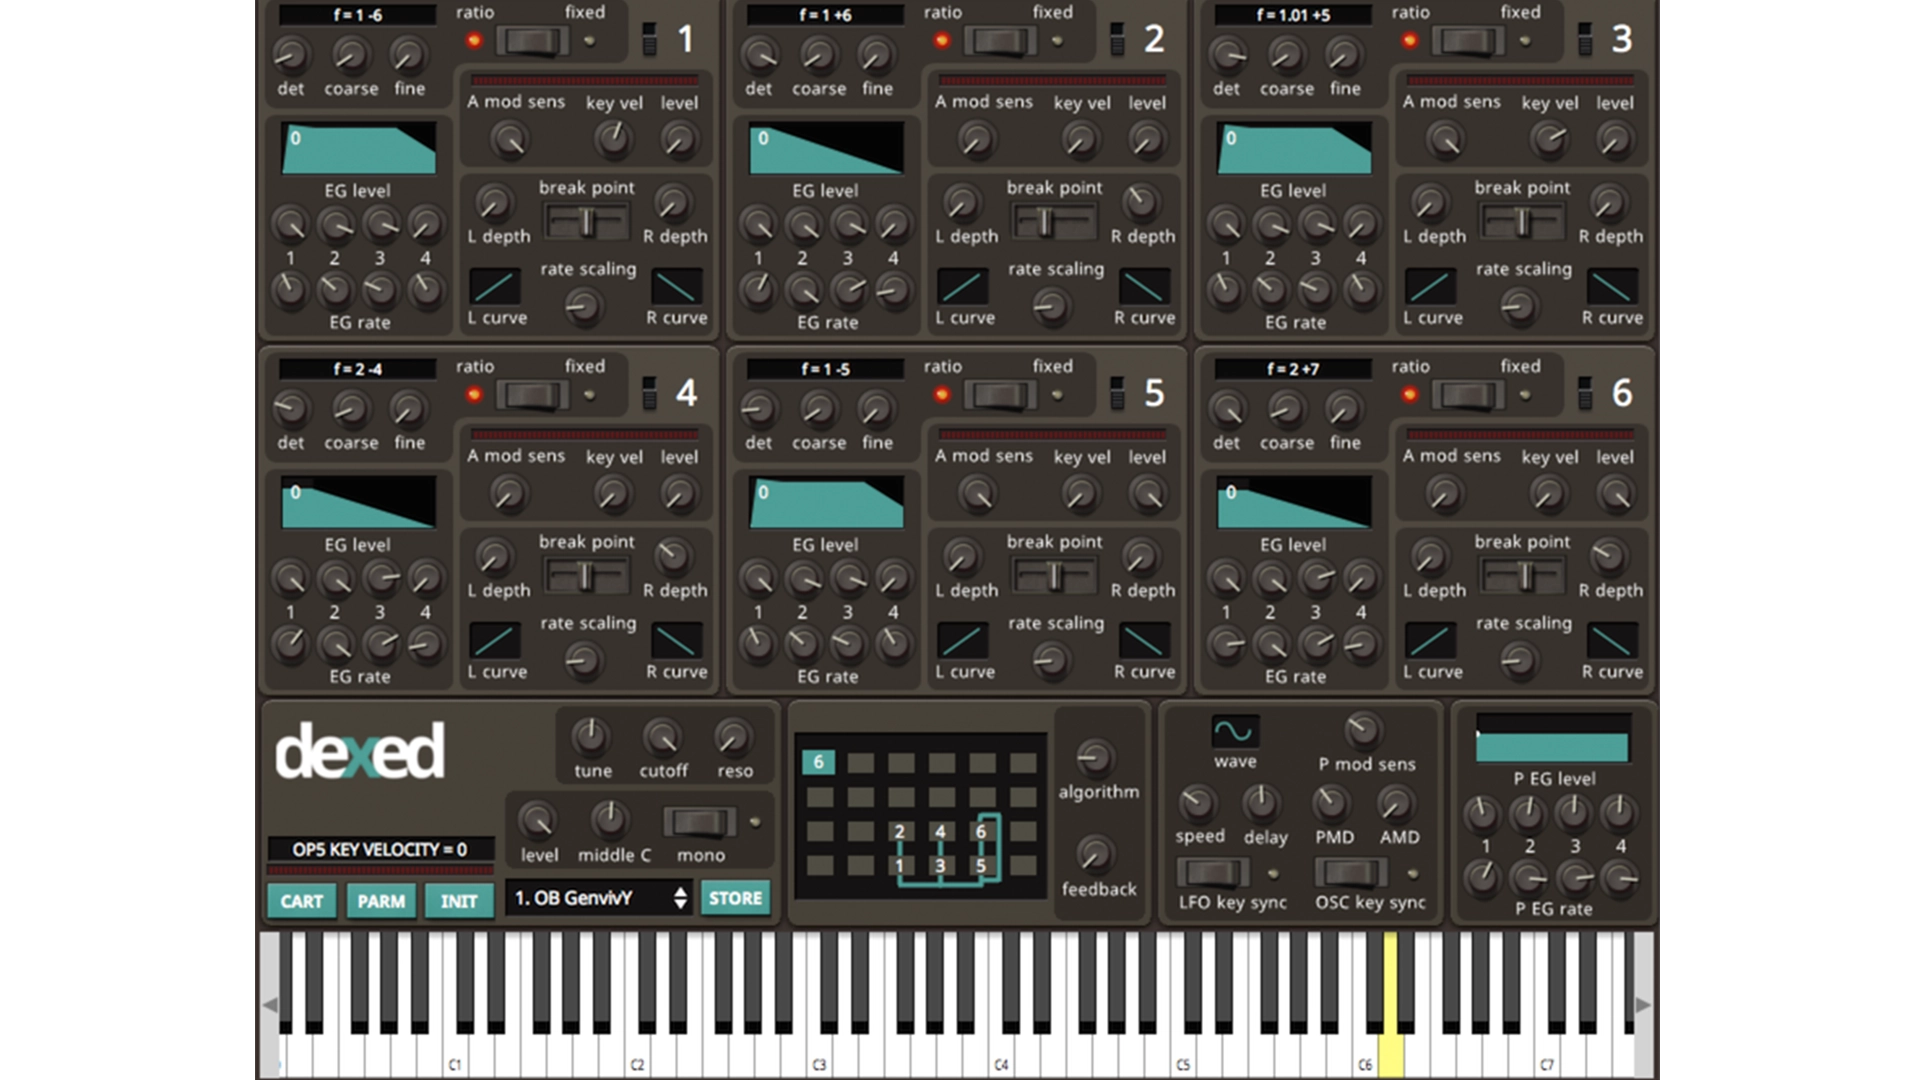This screenshot has height=1080, width=1920.
Task: Click the preset list up/down arrows
Action: pos(680,898)
